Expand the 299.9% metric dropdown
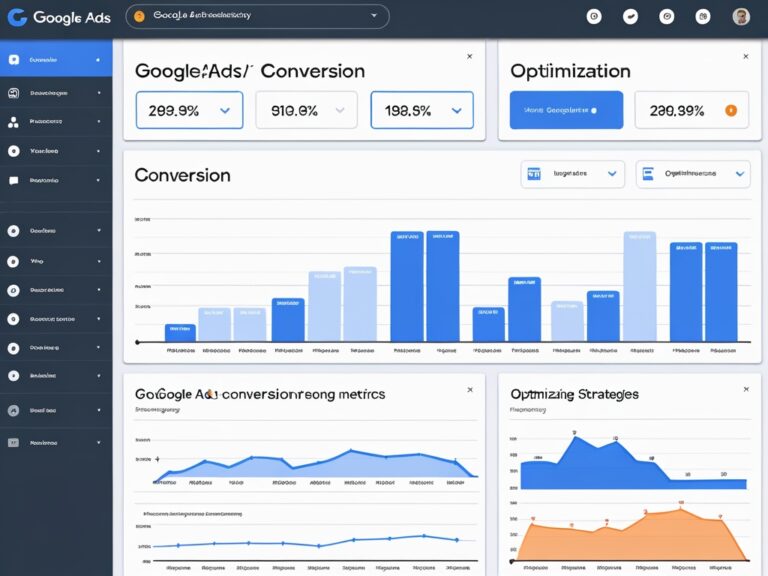The width and height of the screenshot is (768, 576). click(x=224, y=111)
